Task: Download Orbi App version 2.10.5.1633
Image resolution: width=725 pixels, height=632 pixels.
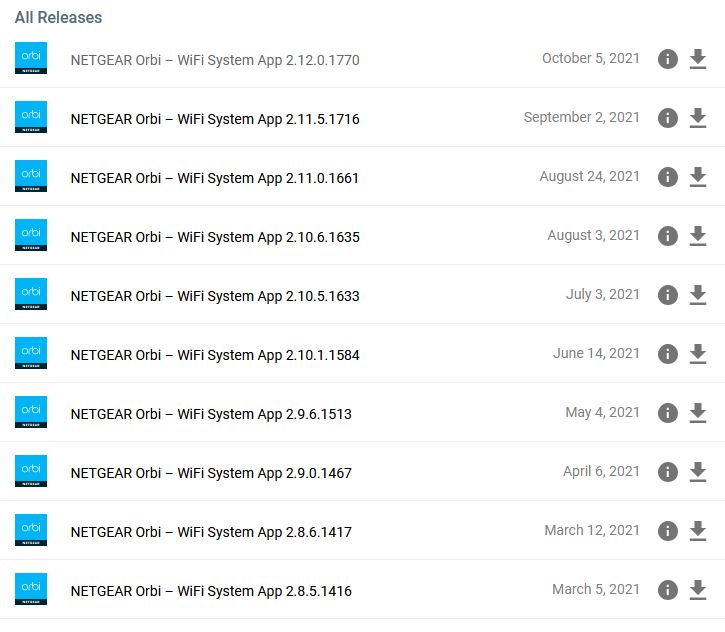Action: tap(697, 295)
